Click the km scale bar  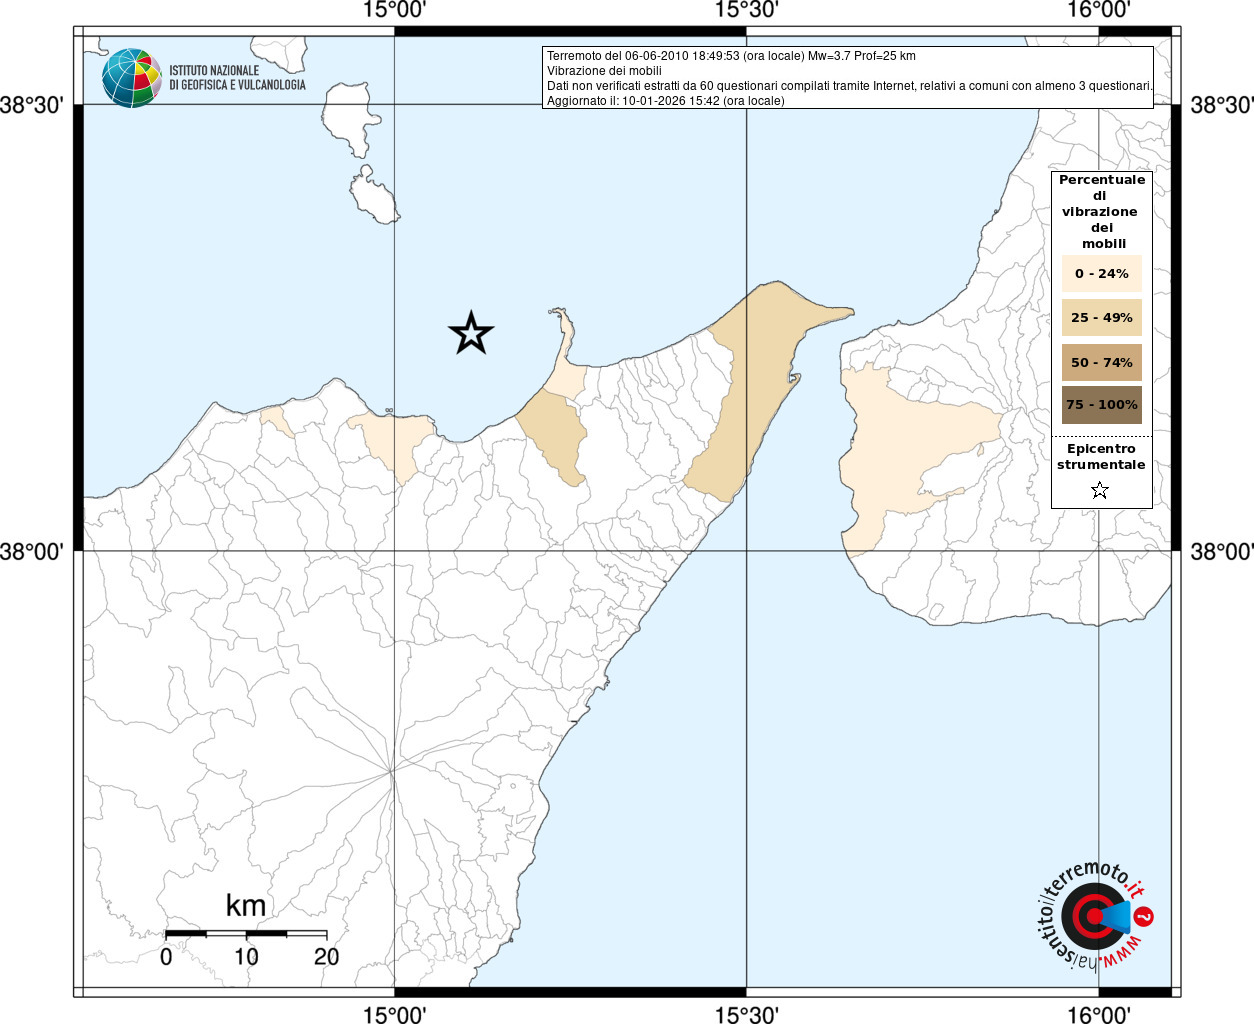(246, 933)
